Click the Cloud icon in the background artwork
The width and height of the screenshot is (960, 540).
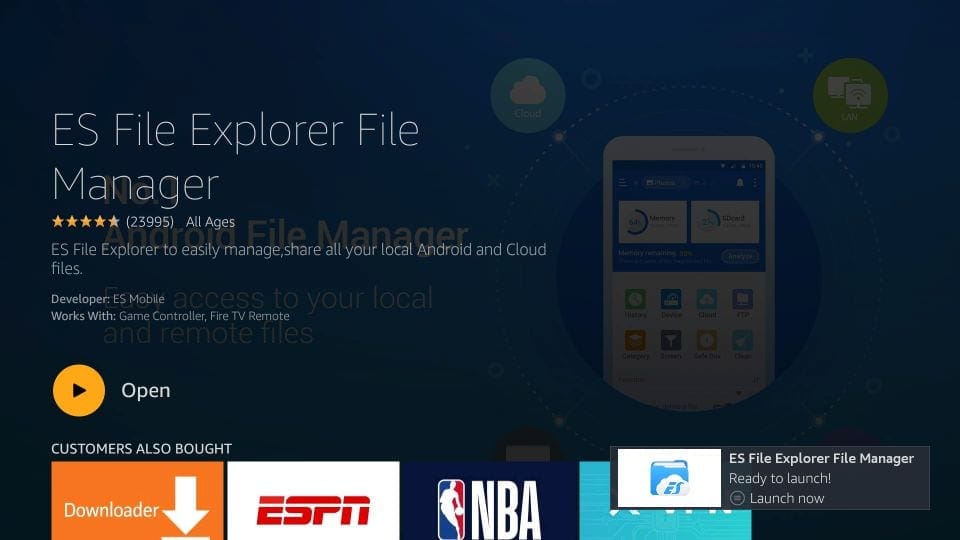click(528, 96)
